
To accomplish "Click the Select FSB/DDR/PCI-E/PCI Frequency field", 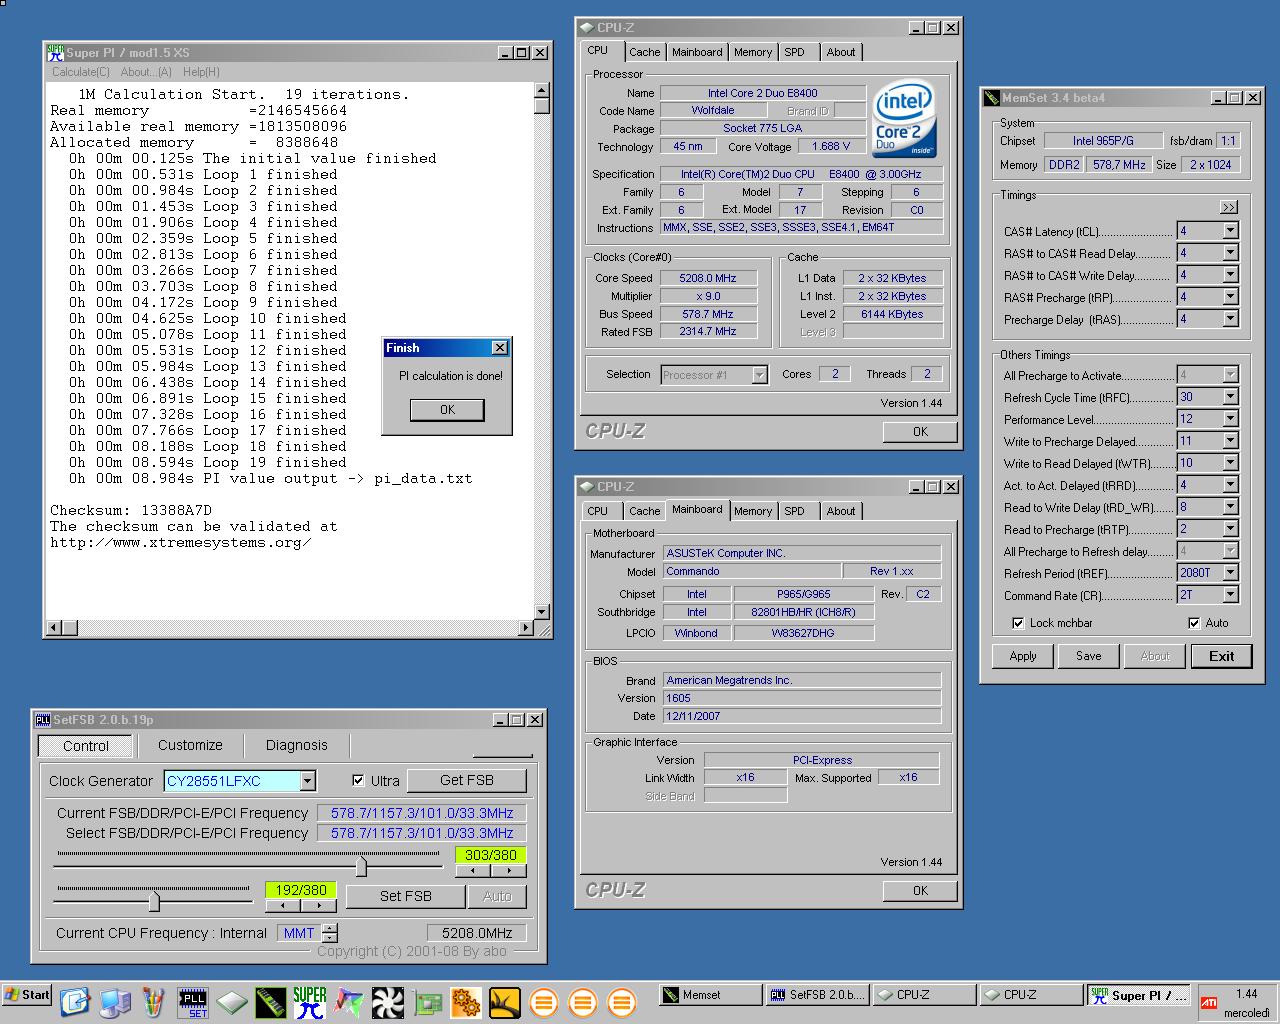I will 422,833.
